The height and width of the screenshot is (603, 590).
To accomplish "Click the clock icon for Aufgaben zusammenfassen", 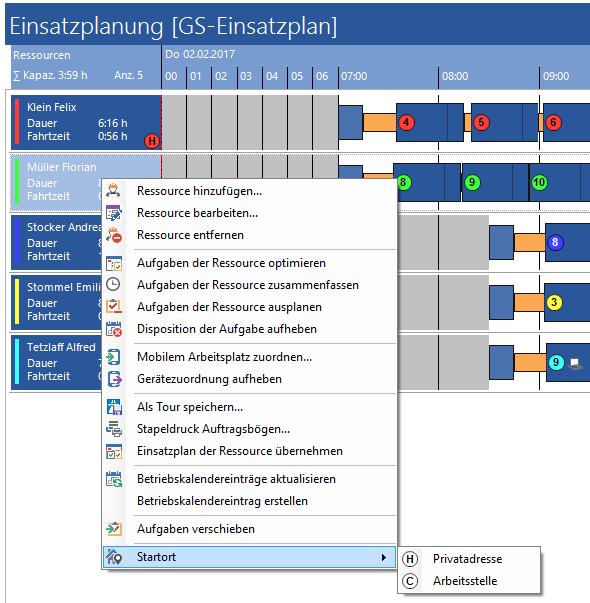I will click(113, 284).
